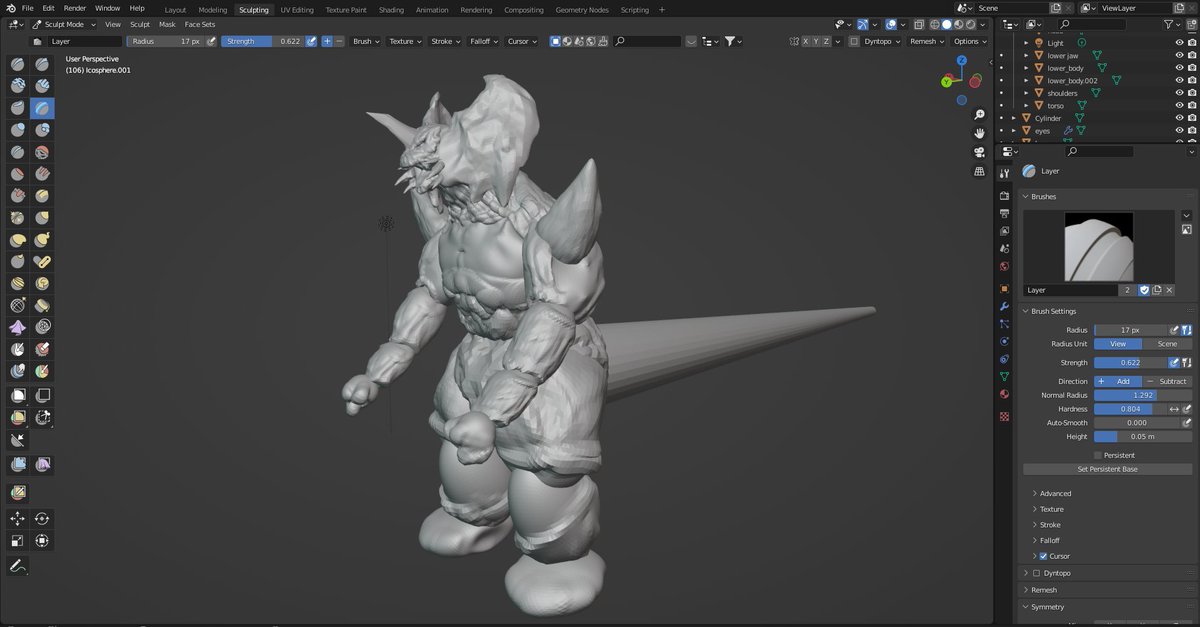The width and height of the screenshot is (1200, 627).
Task: Open the Object properties tab
Action: pyautogui.click(x=1004, y=288)
